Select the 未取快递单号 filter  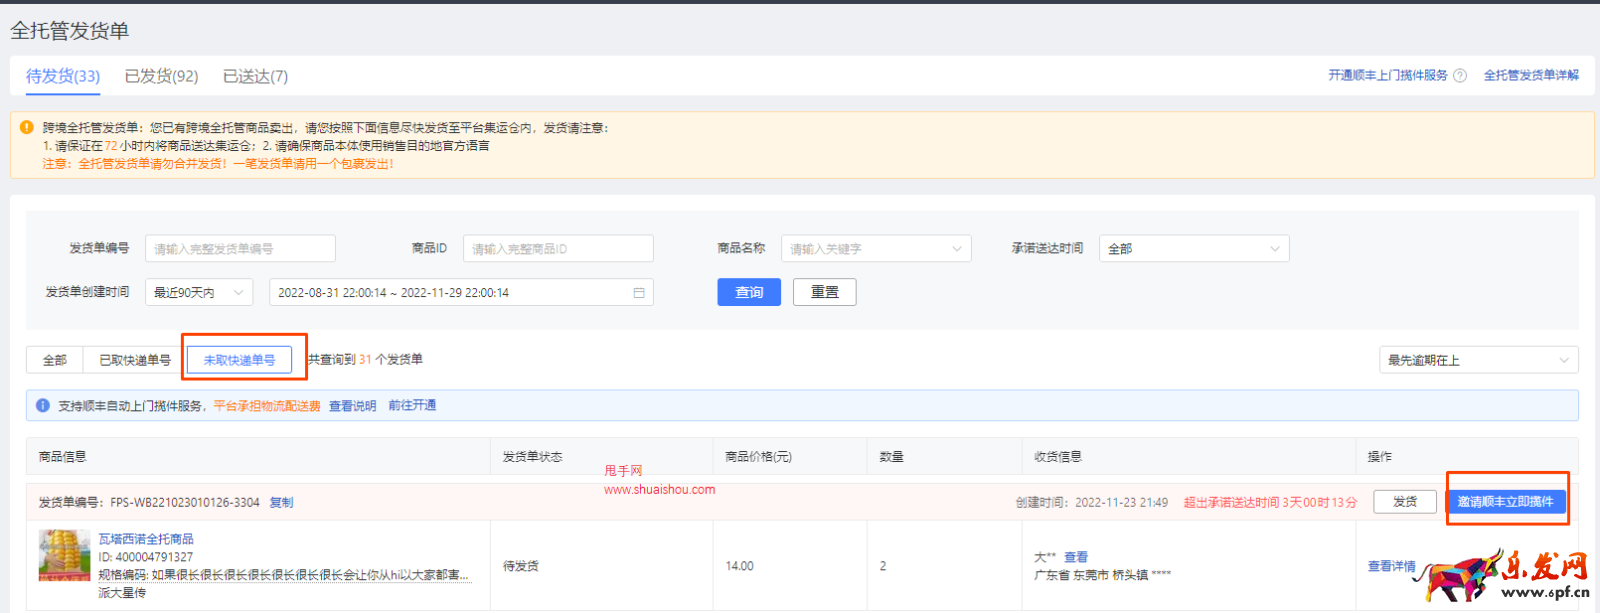[x=239, y=360]
